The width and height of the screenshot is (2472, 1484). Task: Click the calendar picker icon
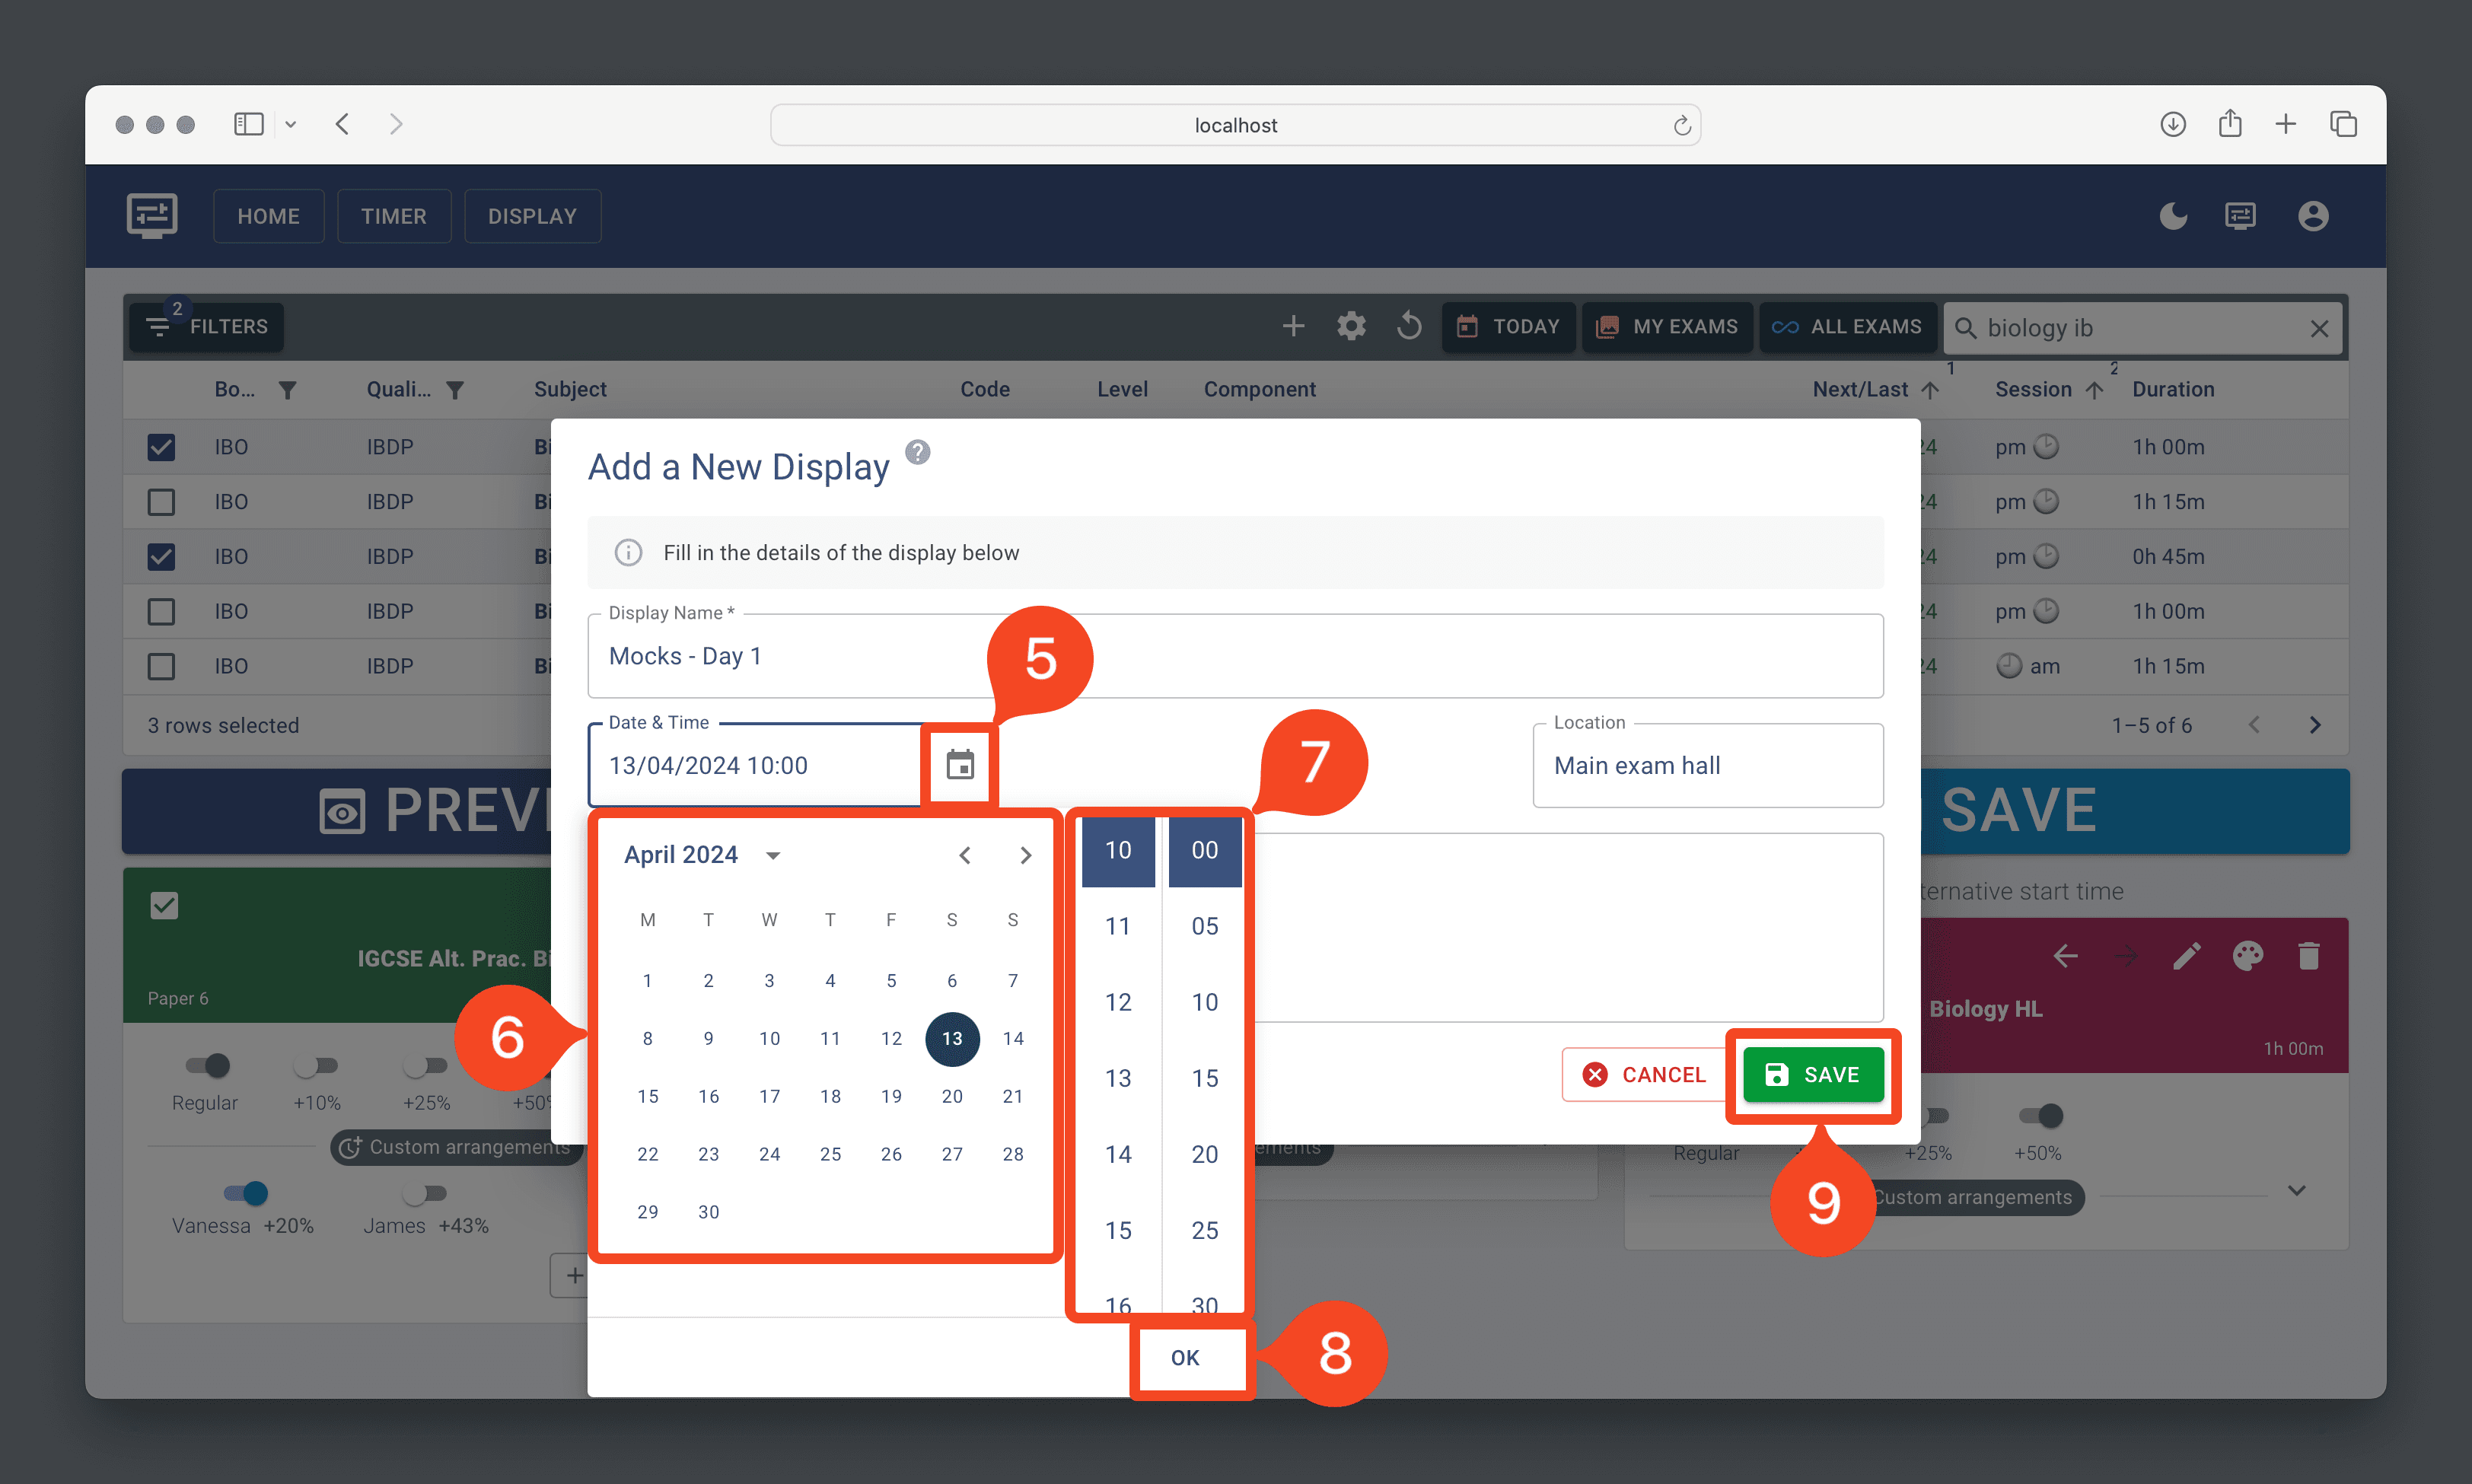(x=962, y=763)
